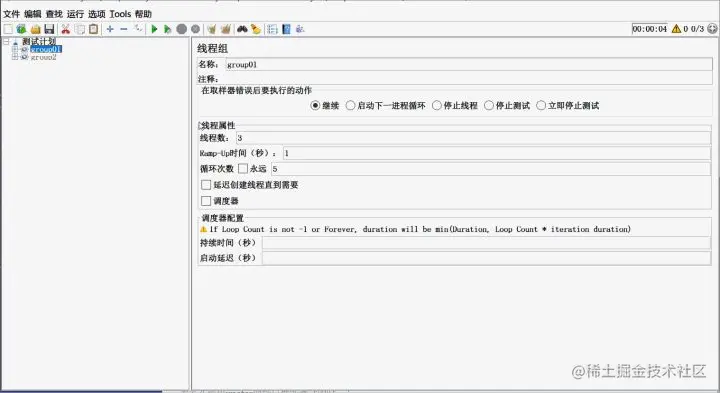Viewport: 720px width, 393px height.
Task: Check the 永远 loop forever checkbox
Action: [243, 169]
